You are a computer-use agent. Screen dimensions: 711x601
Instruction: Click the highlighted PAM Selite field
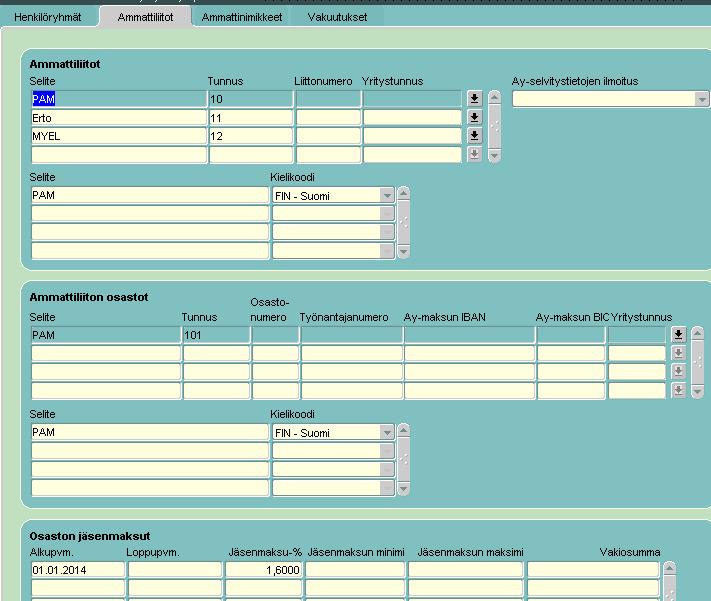point(119,99)
